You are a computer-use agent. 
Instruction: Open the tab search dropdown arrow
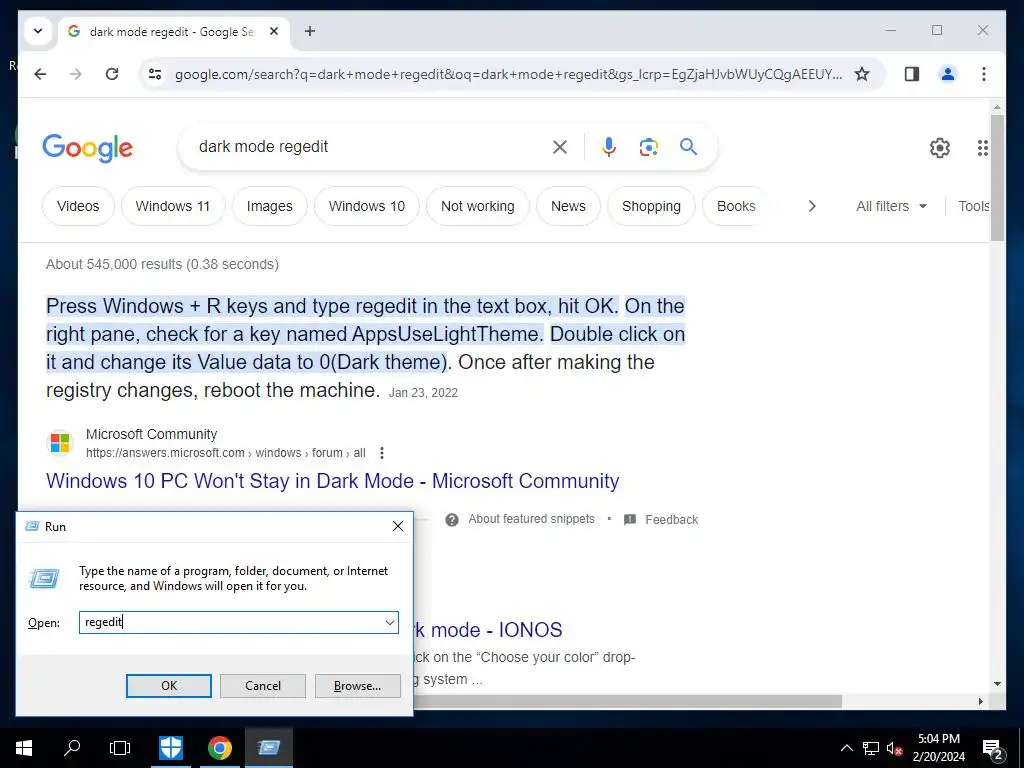[x=38, y=31]
